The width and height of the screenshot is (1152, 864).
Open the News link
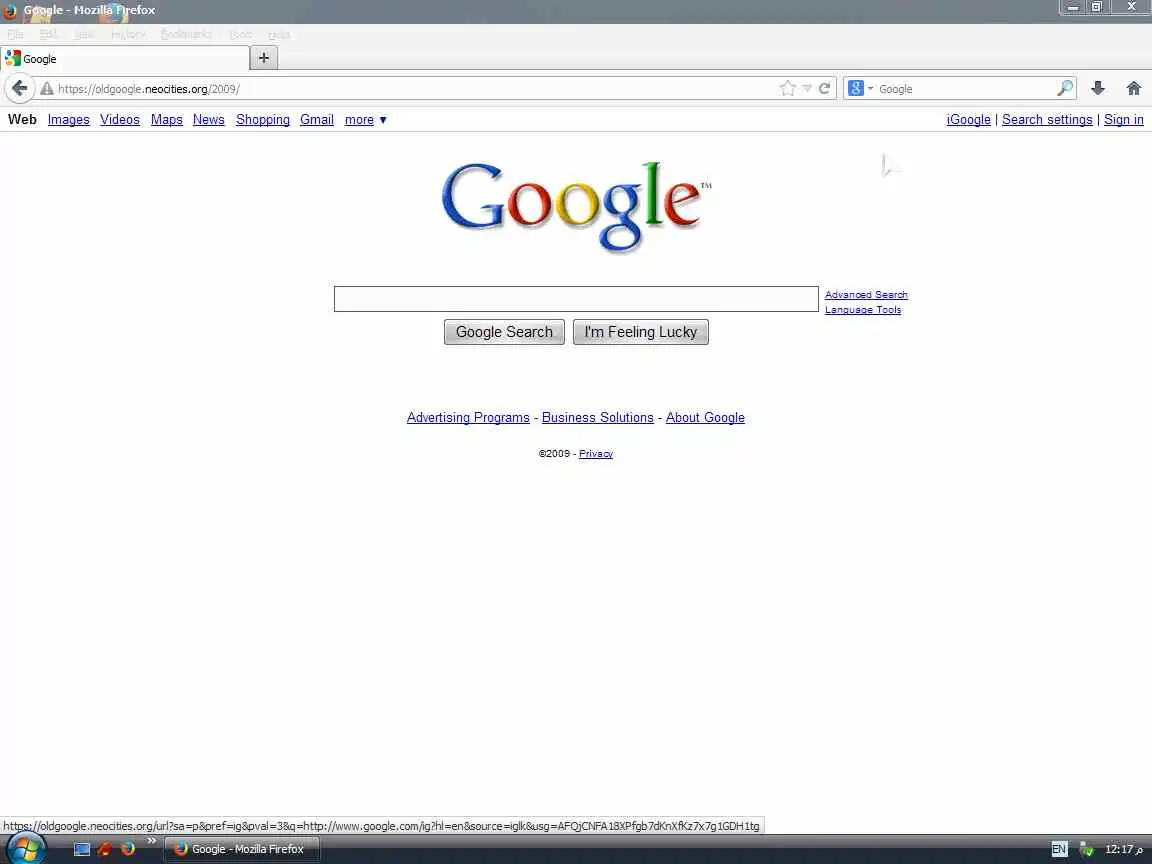209,120
